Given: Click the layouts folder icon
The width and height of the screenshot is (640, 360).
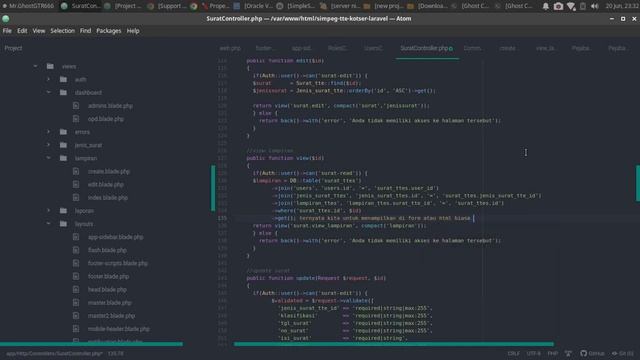Looking at the screenshot, I should click(x=63, y=224).
